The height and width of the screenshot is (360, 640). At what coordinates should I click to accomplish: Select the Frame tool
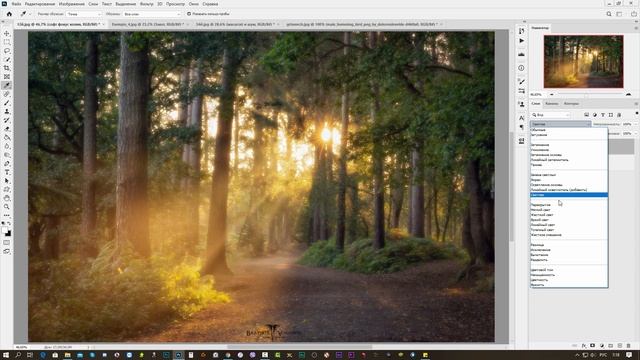click(x=7, y=77)
